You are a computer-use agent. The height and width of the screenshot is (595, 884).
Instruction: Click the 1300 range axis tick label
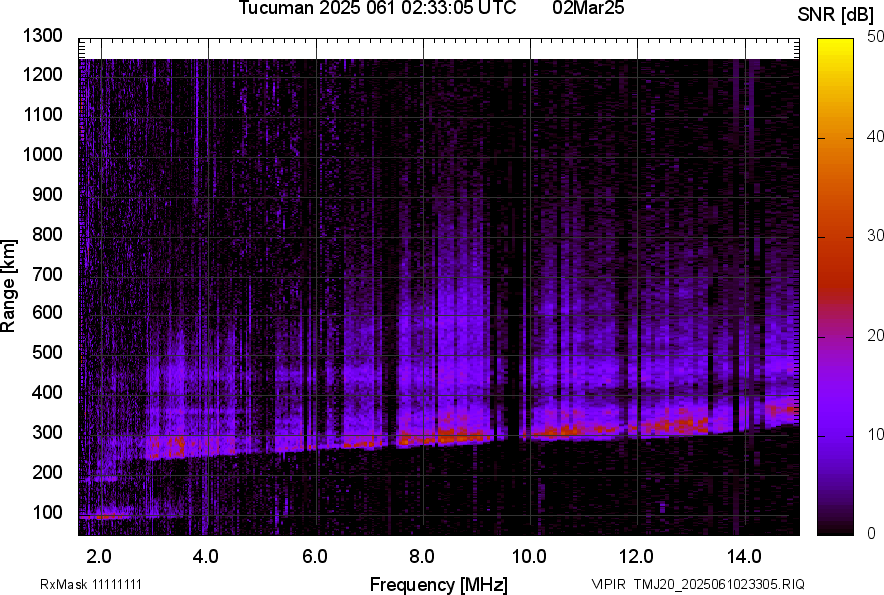(43, 36)
